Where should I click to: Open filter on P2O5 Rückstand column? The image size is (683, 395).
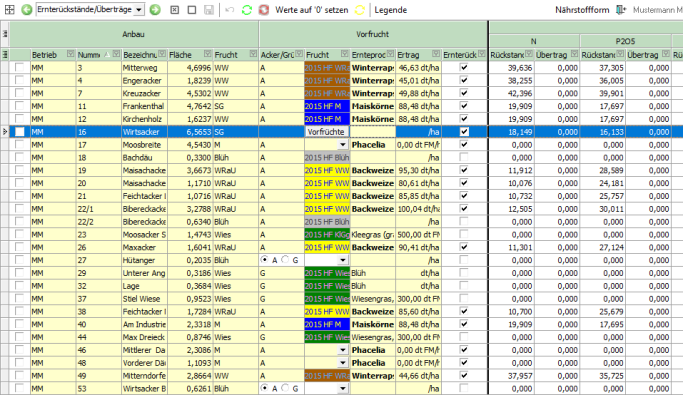click(620, 54)
